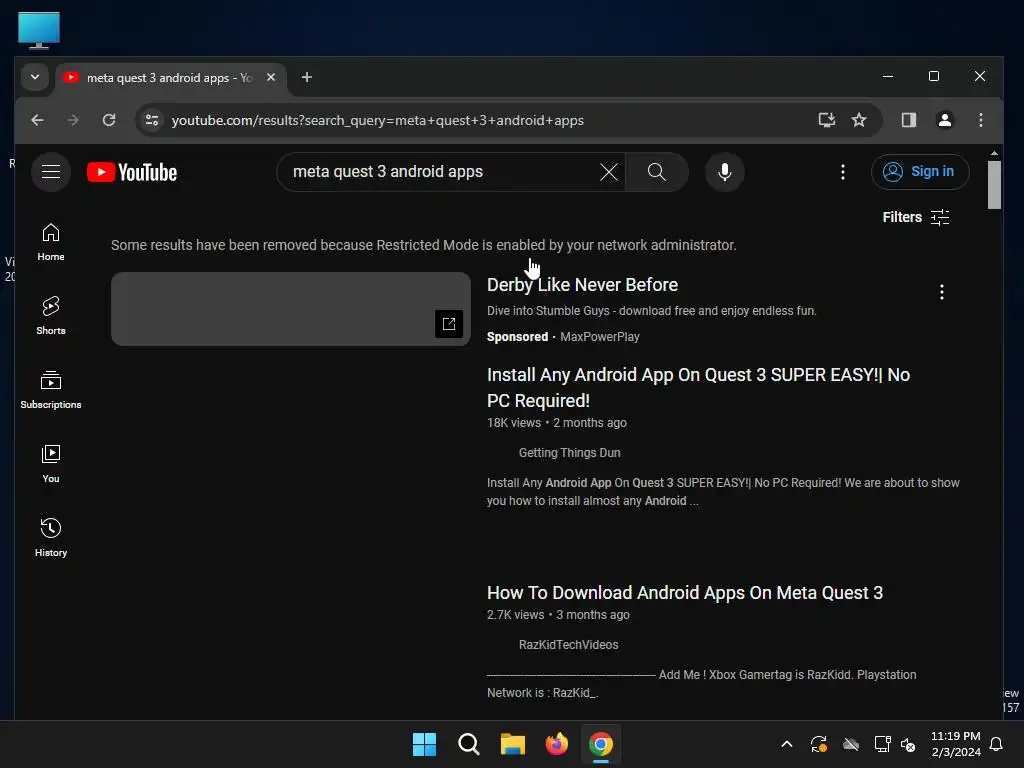This screenshot has height=768, width=1024.
Task: Click the OneDrive cloud tray icon
Action: coord(851,744)
